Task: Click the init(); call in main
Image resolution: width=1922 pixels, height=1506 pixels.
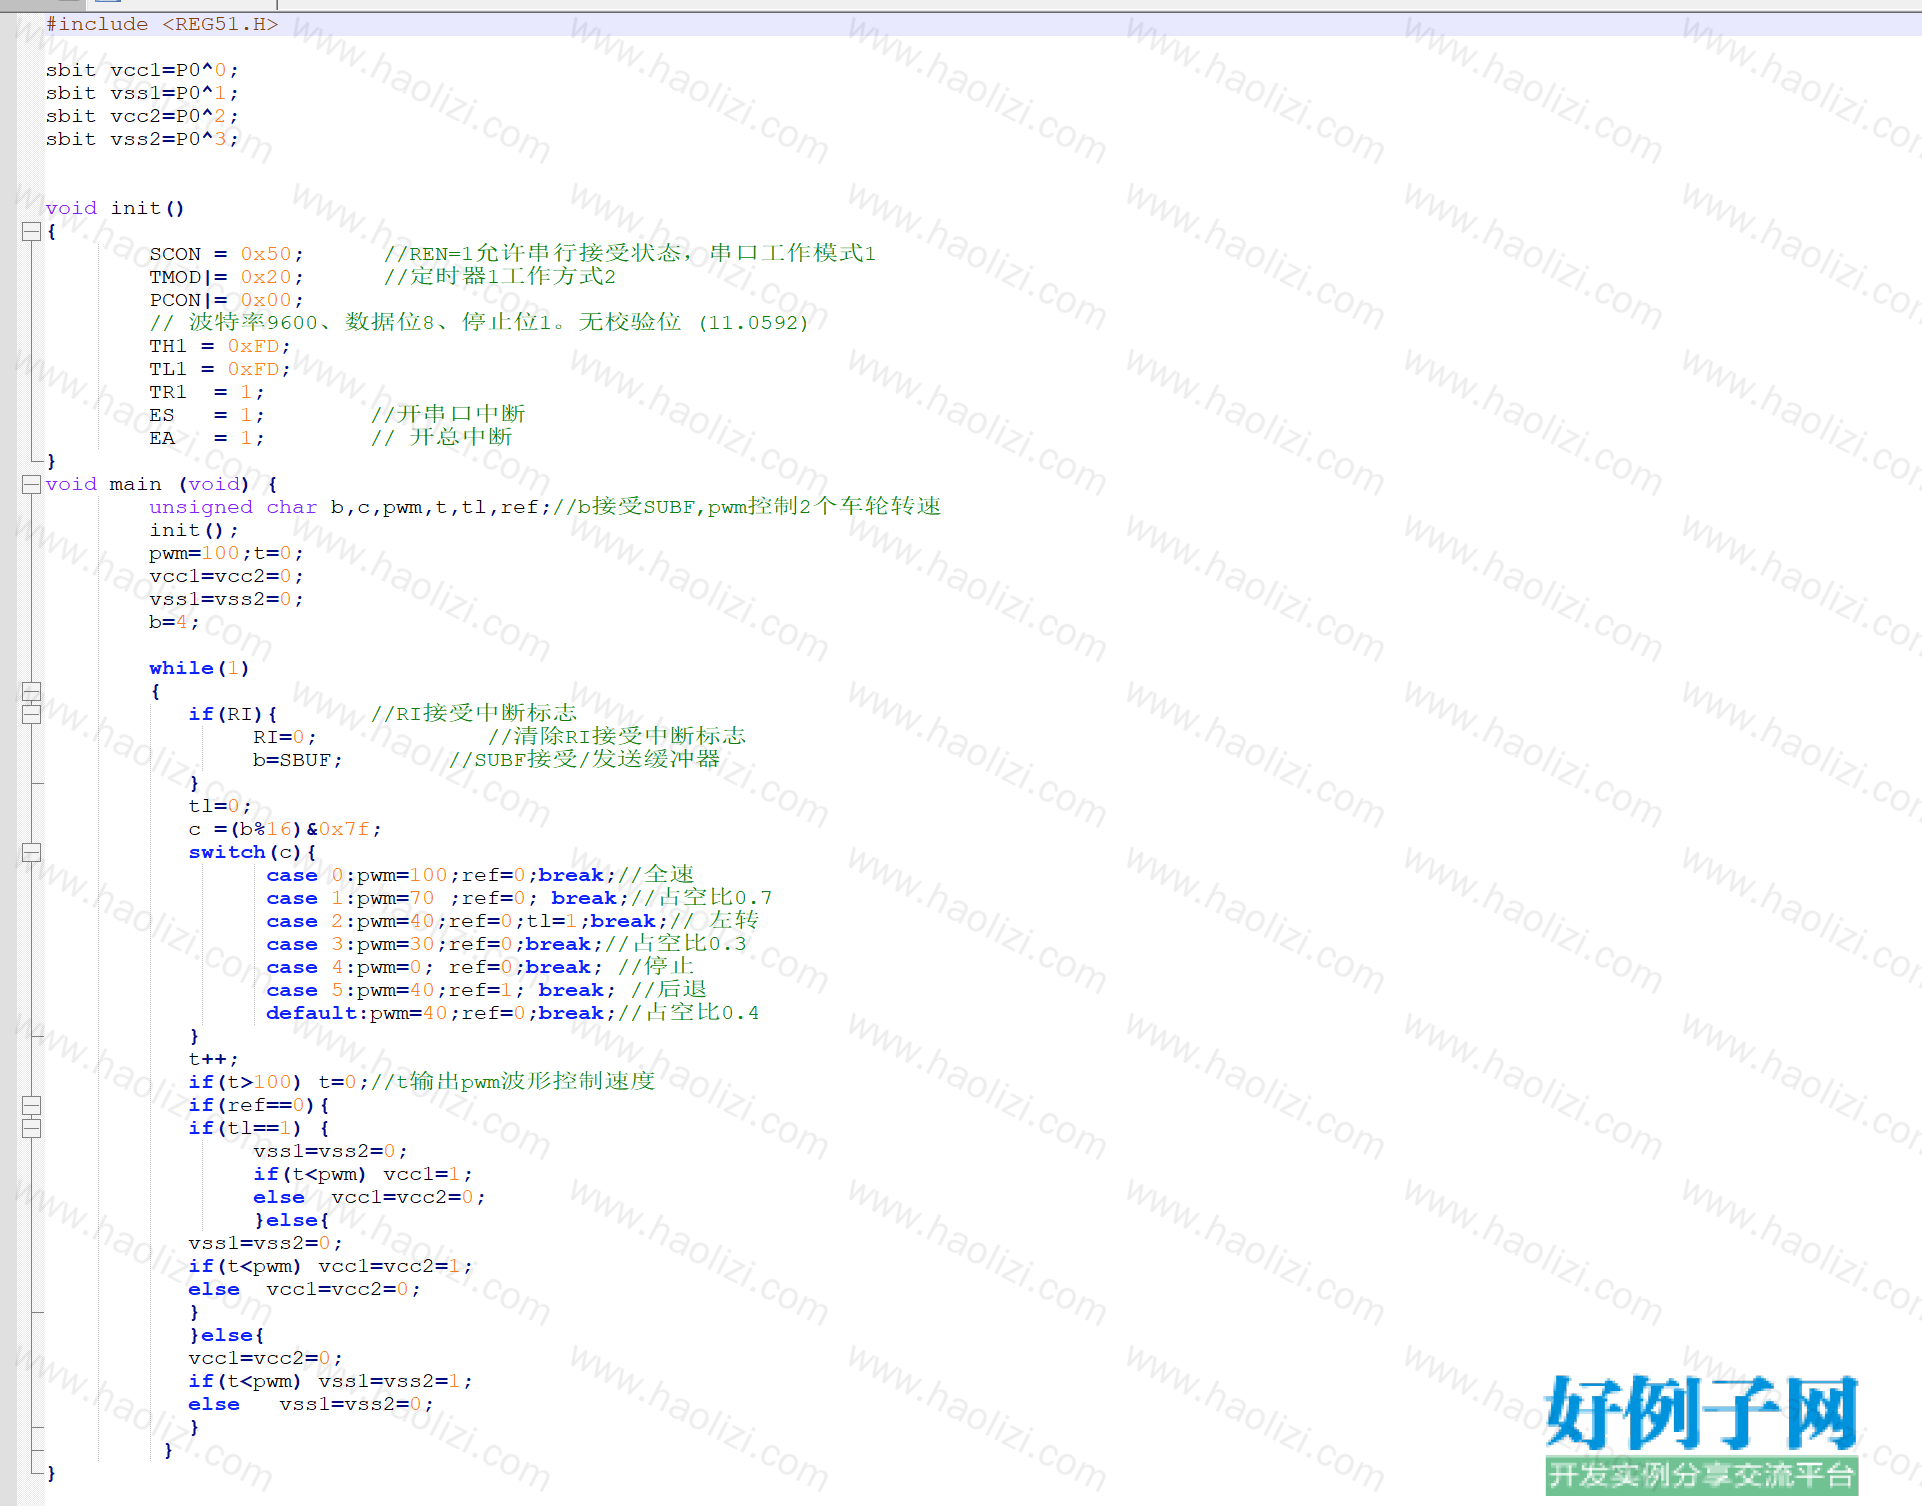Action: (194, 530)
